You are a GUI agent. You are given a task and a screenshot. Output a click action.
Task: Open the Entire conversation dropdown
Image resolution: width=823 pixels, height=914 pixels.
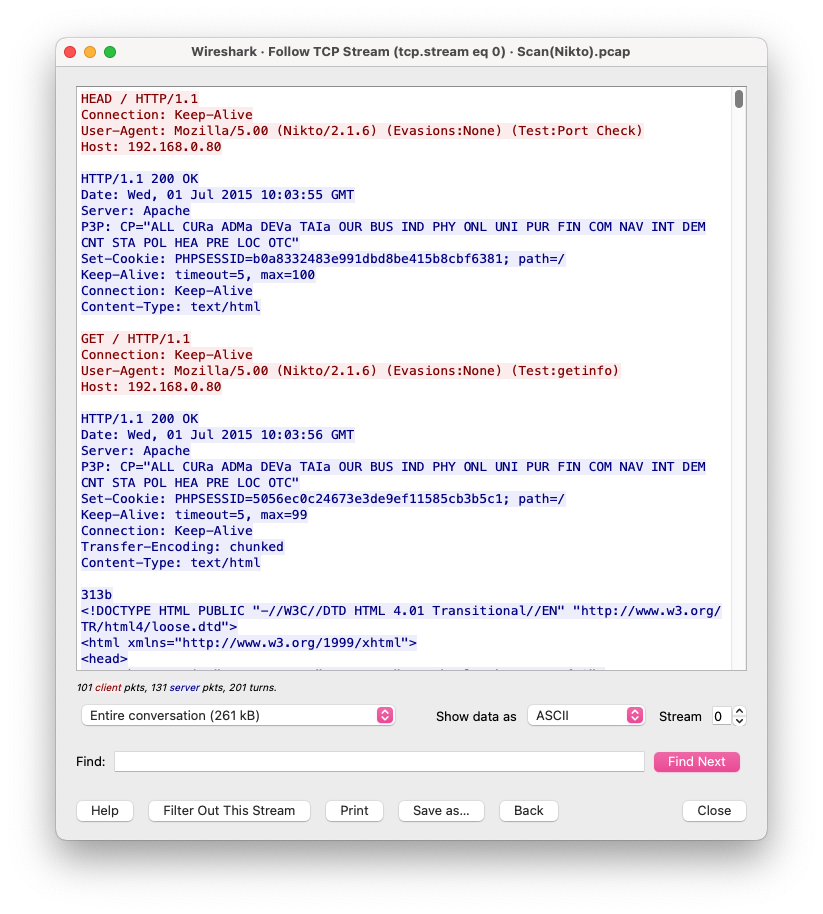[x=236, y=715]
